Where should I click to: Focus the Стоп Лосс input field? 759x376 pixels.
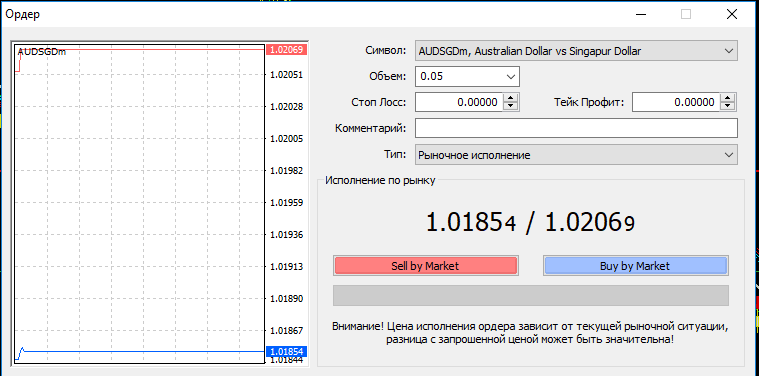click(459, 102)
